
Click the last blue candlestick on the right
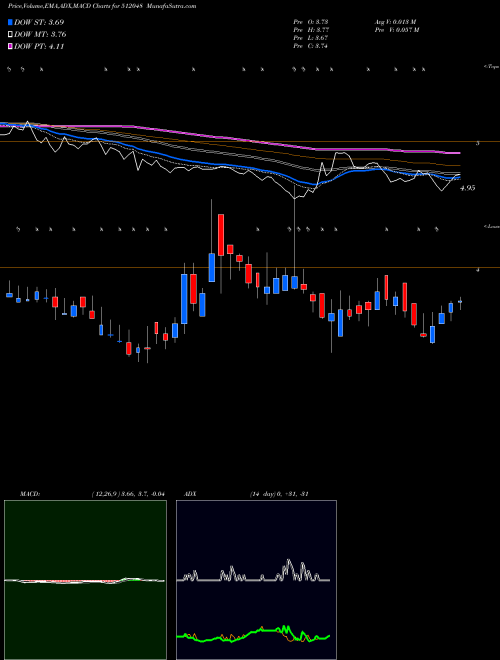click(460, 301)
